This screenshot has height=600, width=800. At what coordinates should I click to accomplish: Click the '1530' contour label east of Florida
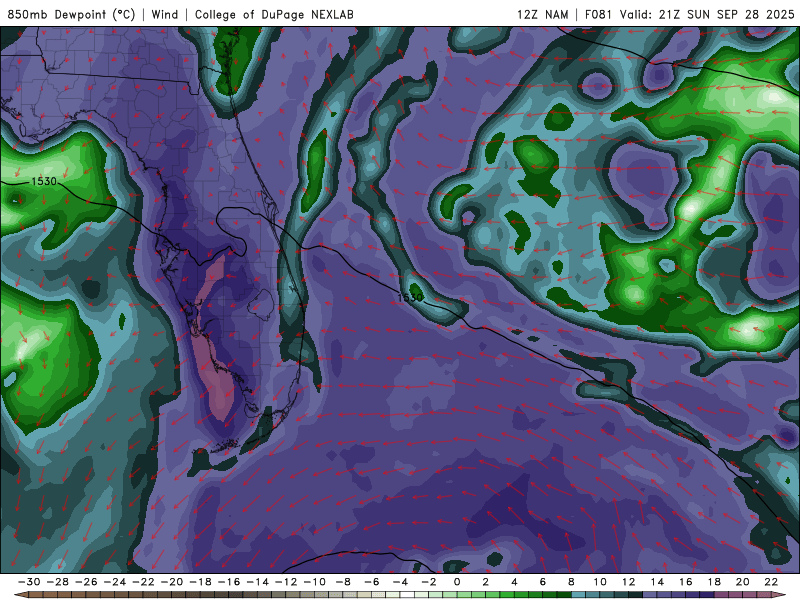410,297
